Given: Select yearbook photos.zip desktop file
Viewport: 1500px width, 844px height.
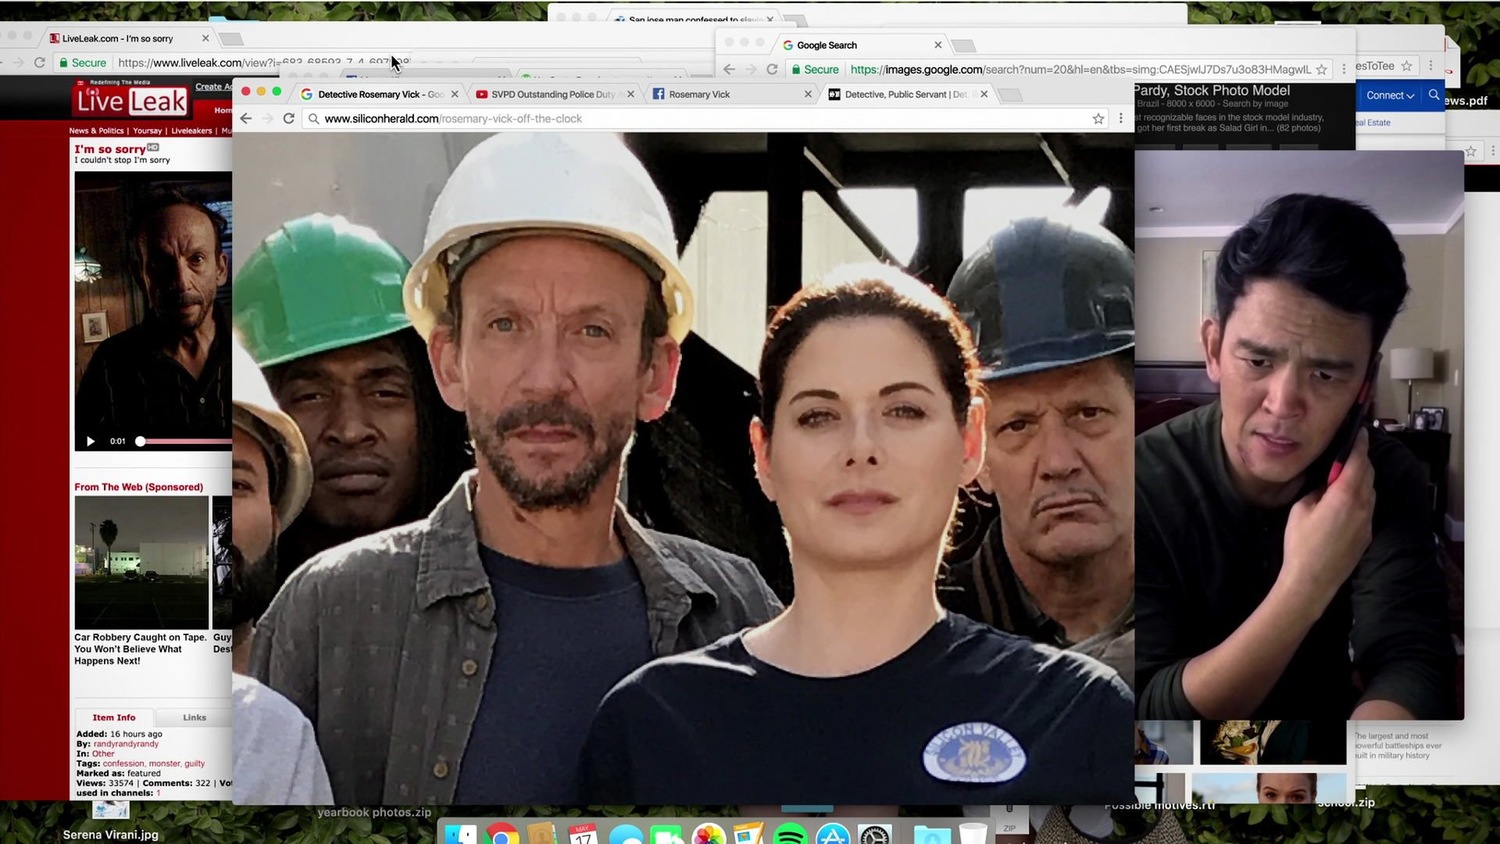Looking at the screenshot, I should click(x=374, y=812).
